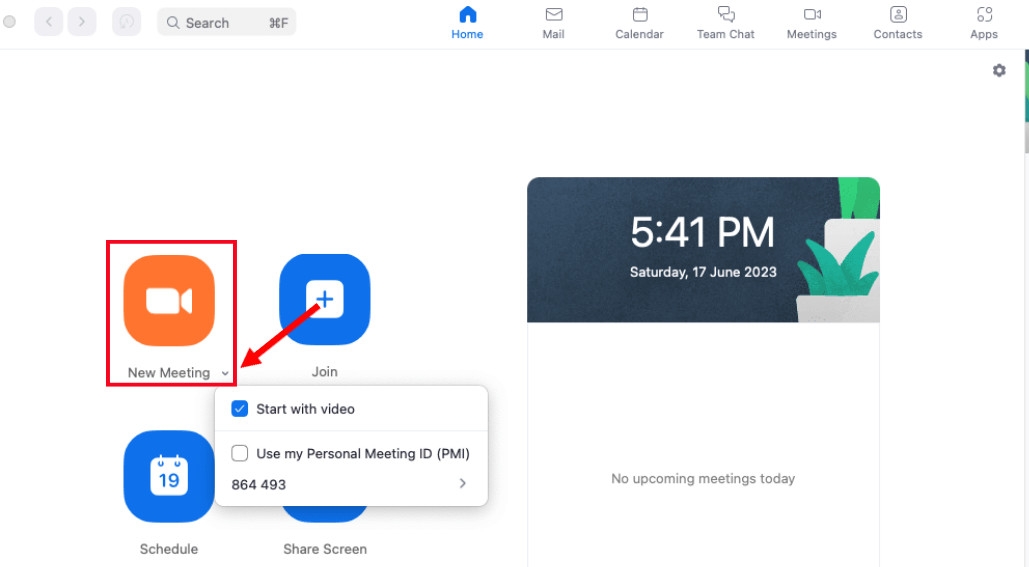Open settings gear icon

[x=999, y=70]
